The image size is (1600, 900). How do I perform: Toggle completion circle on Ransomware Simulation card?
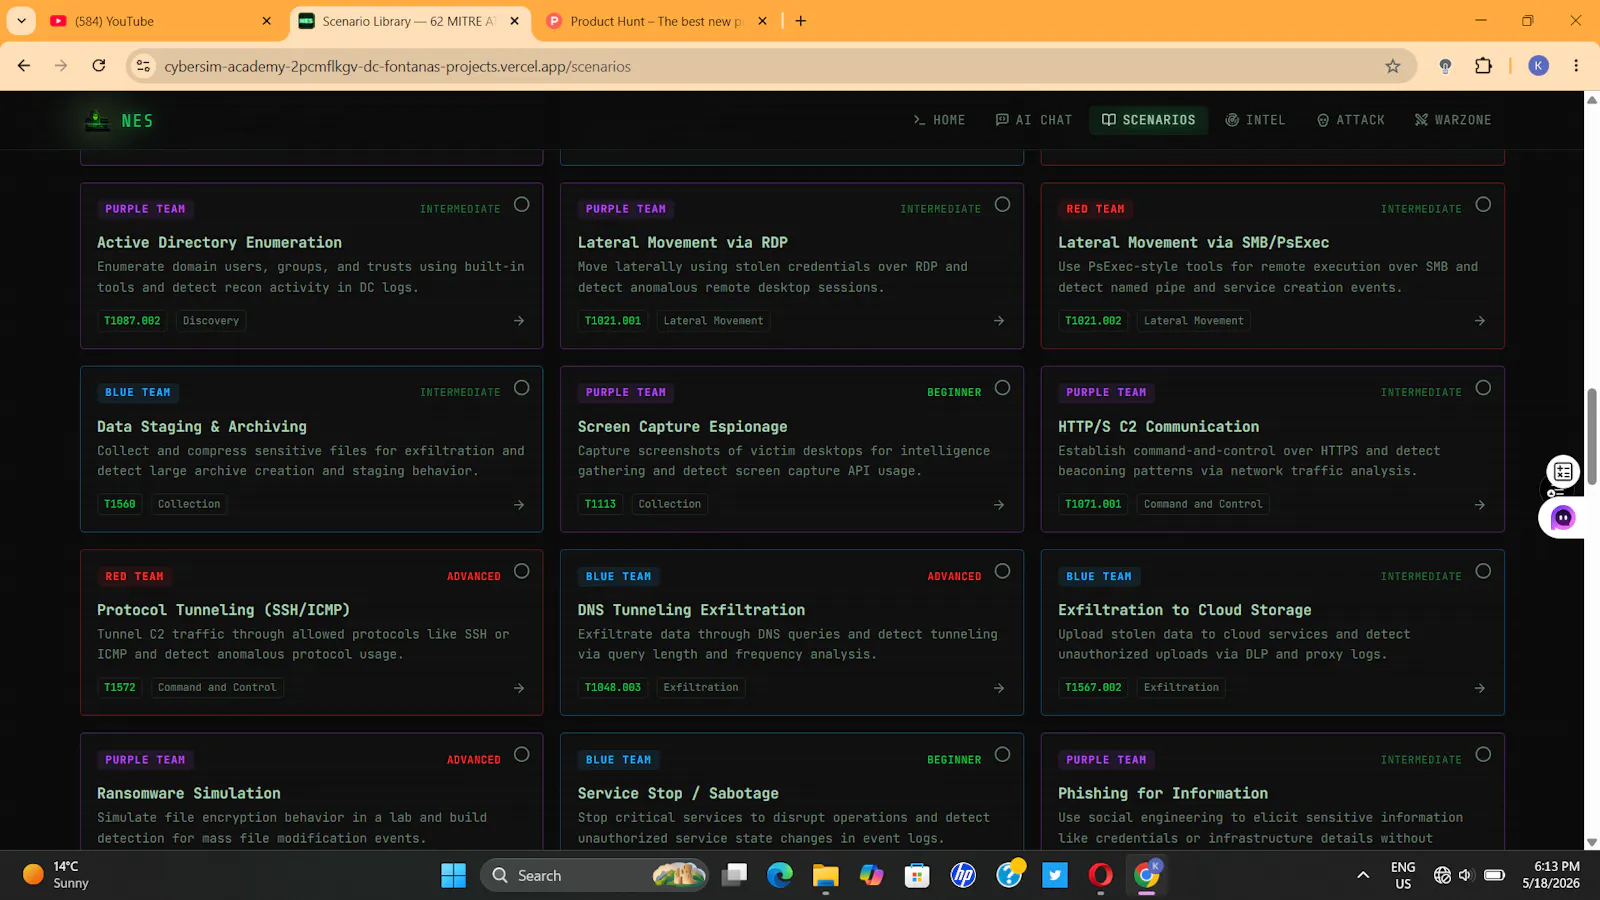tap(522, 754)
